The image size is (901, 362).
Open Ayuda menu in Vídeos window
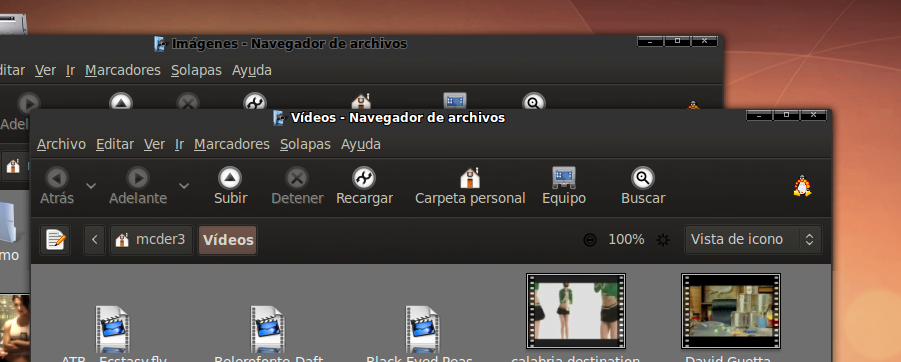361,144
